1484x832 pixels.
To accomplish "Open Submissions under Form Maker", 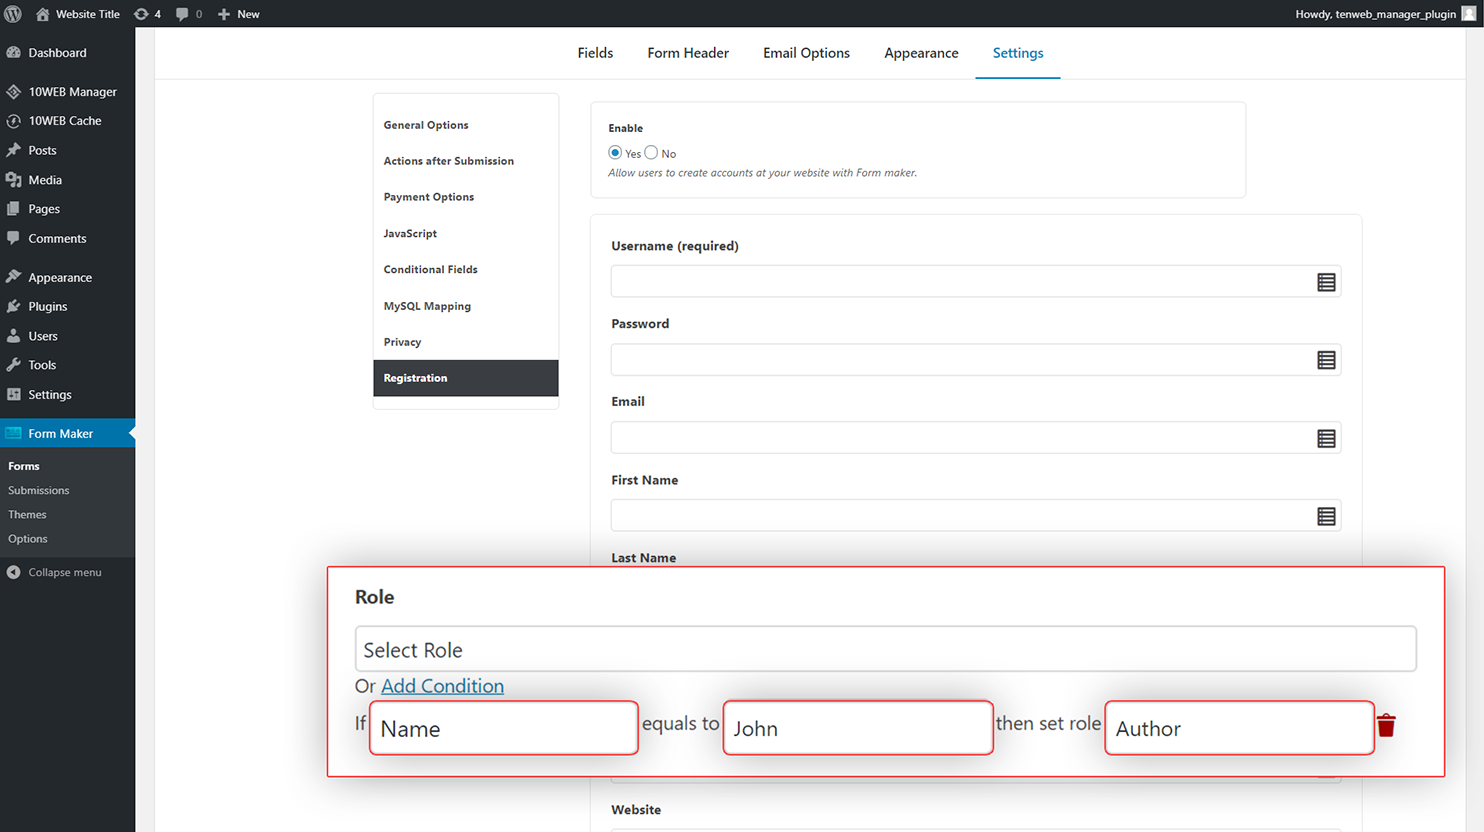I will point(39,491).
